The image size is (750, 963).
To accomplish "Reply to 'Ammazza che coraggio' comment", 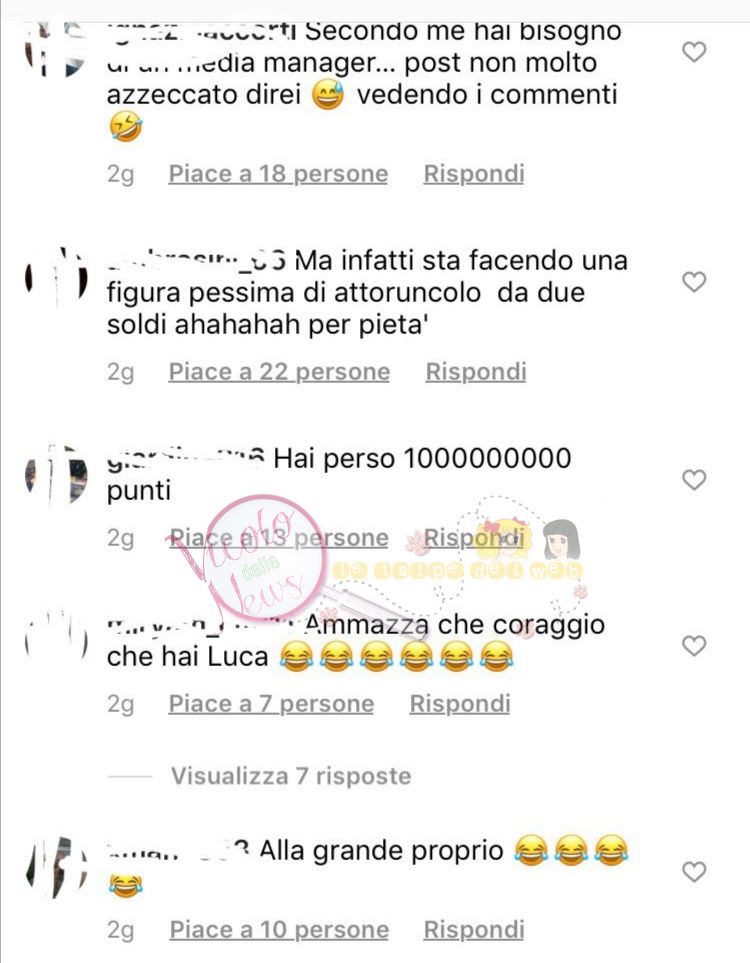I will point(459,704).
